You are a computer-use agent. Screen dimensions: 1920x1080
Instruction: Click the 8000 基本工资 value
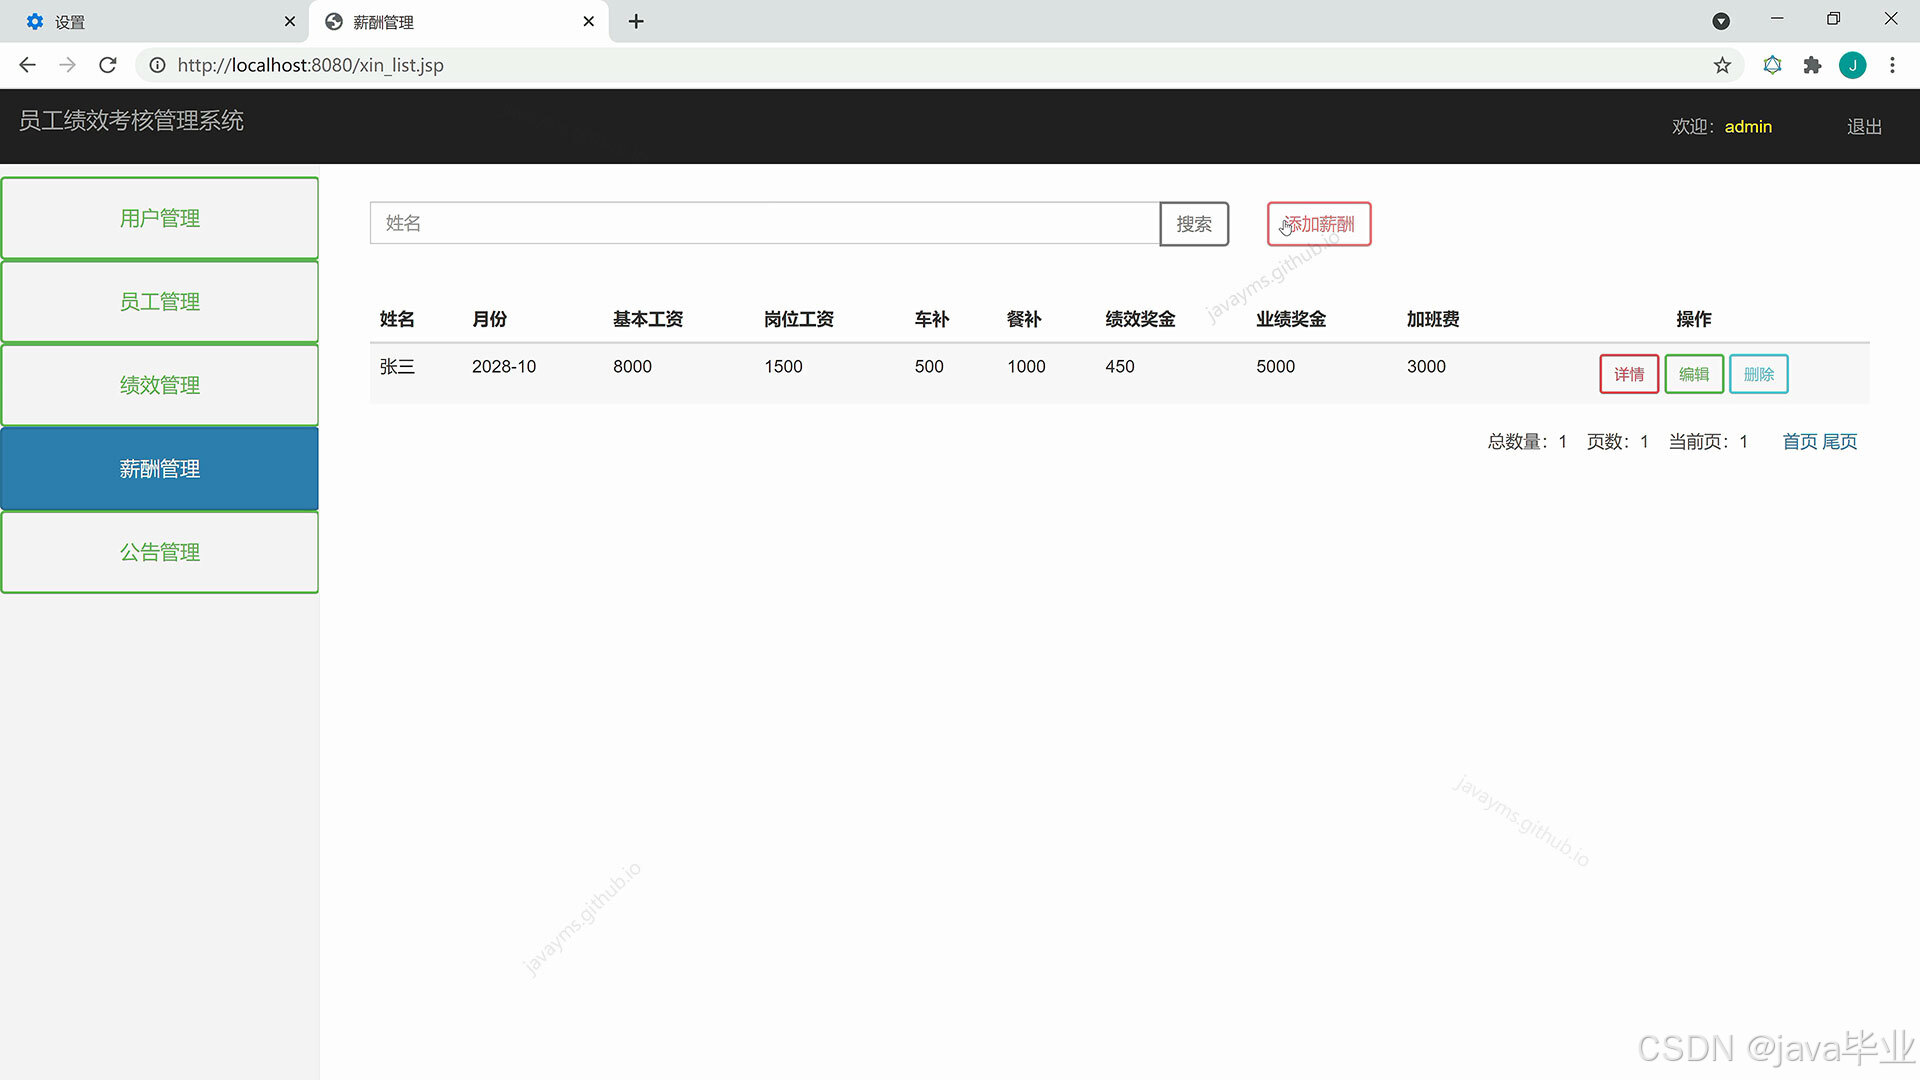click(x=632, y=367)
